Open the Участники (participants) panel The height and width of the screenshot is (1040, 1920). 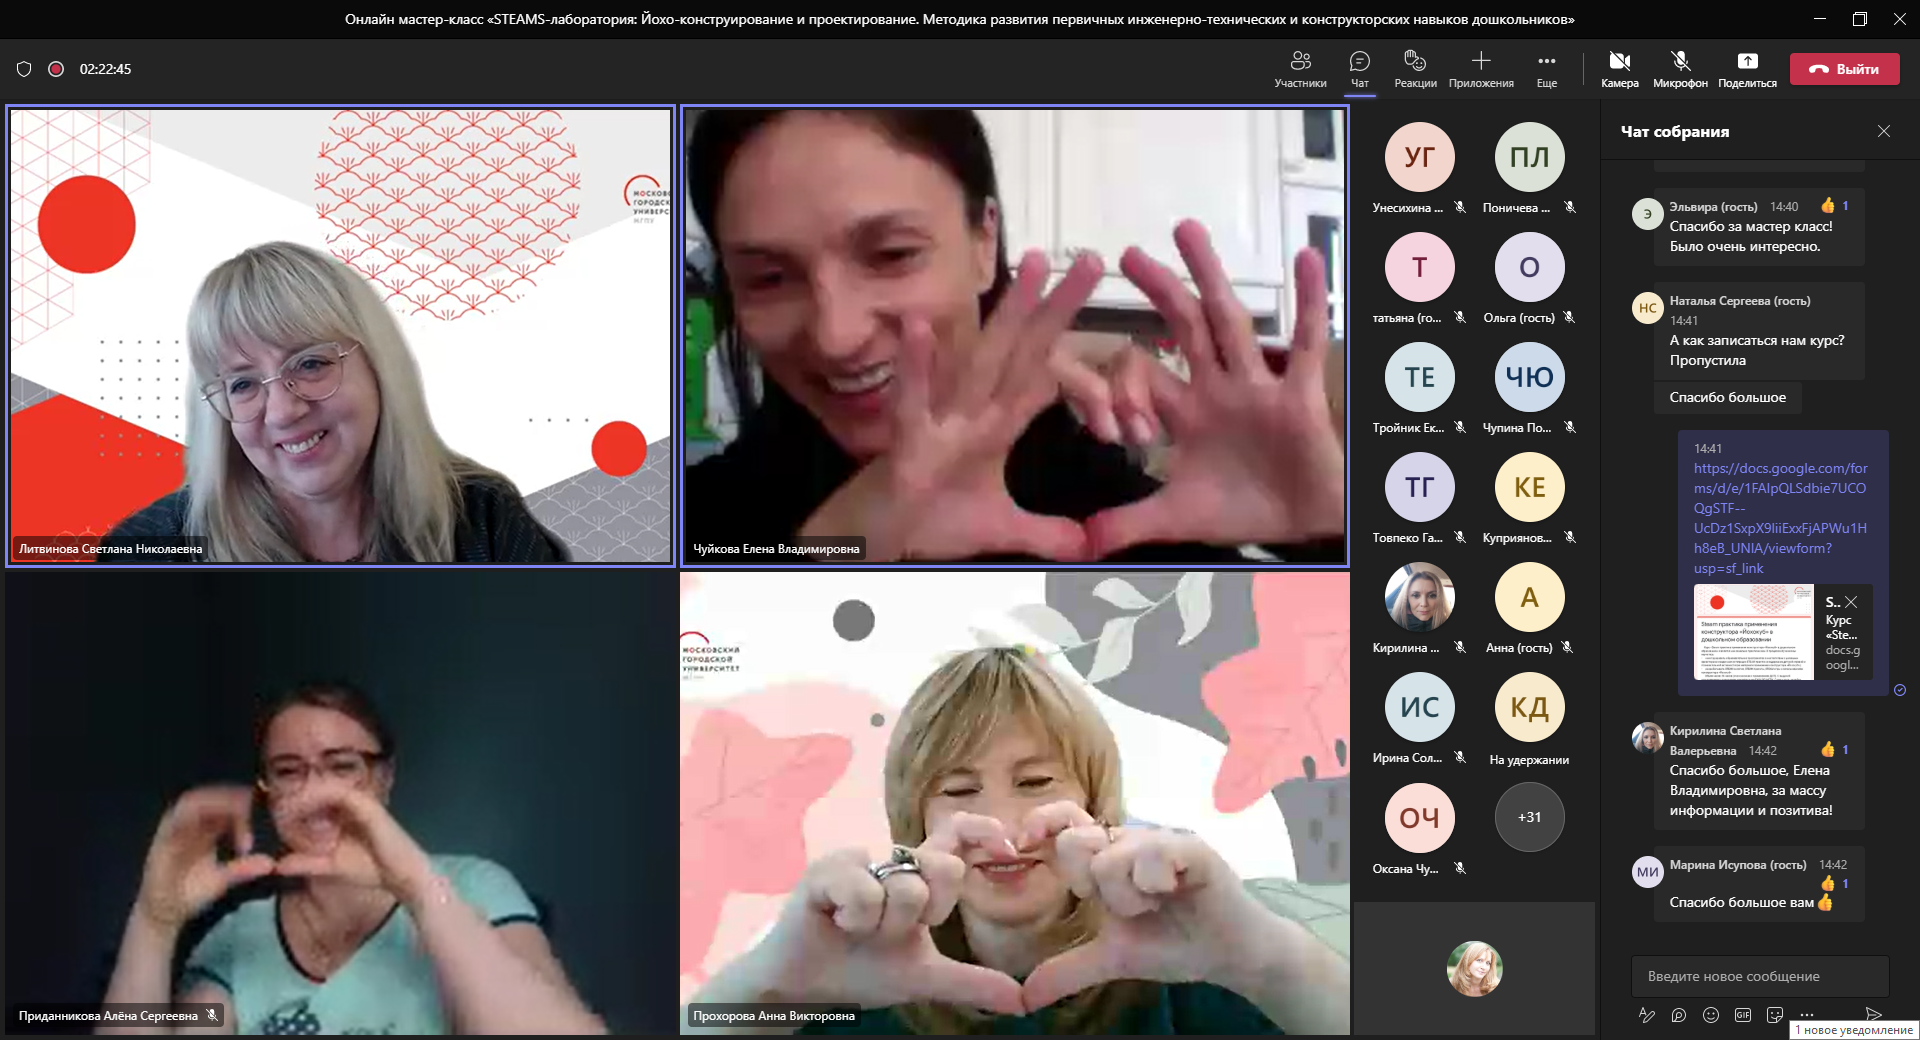click(x=1300, y=69)
